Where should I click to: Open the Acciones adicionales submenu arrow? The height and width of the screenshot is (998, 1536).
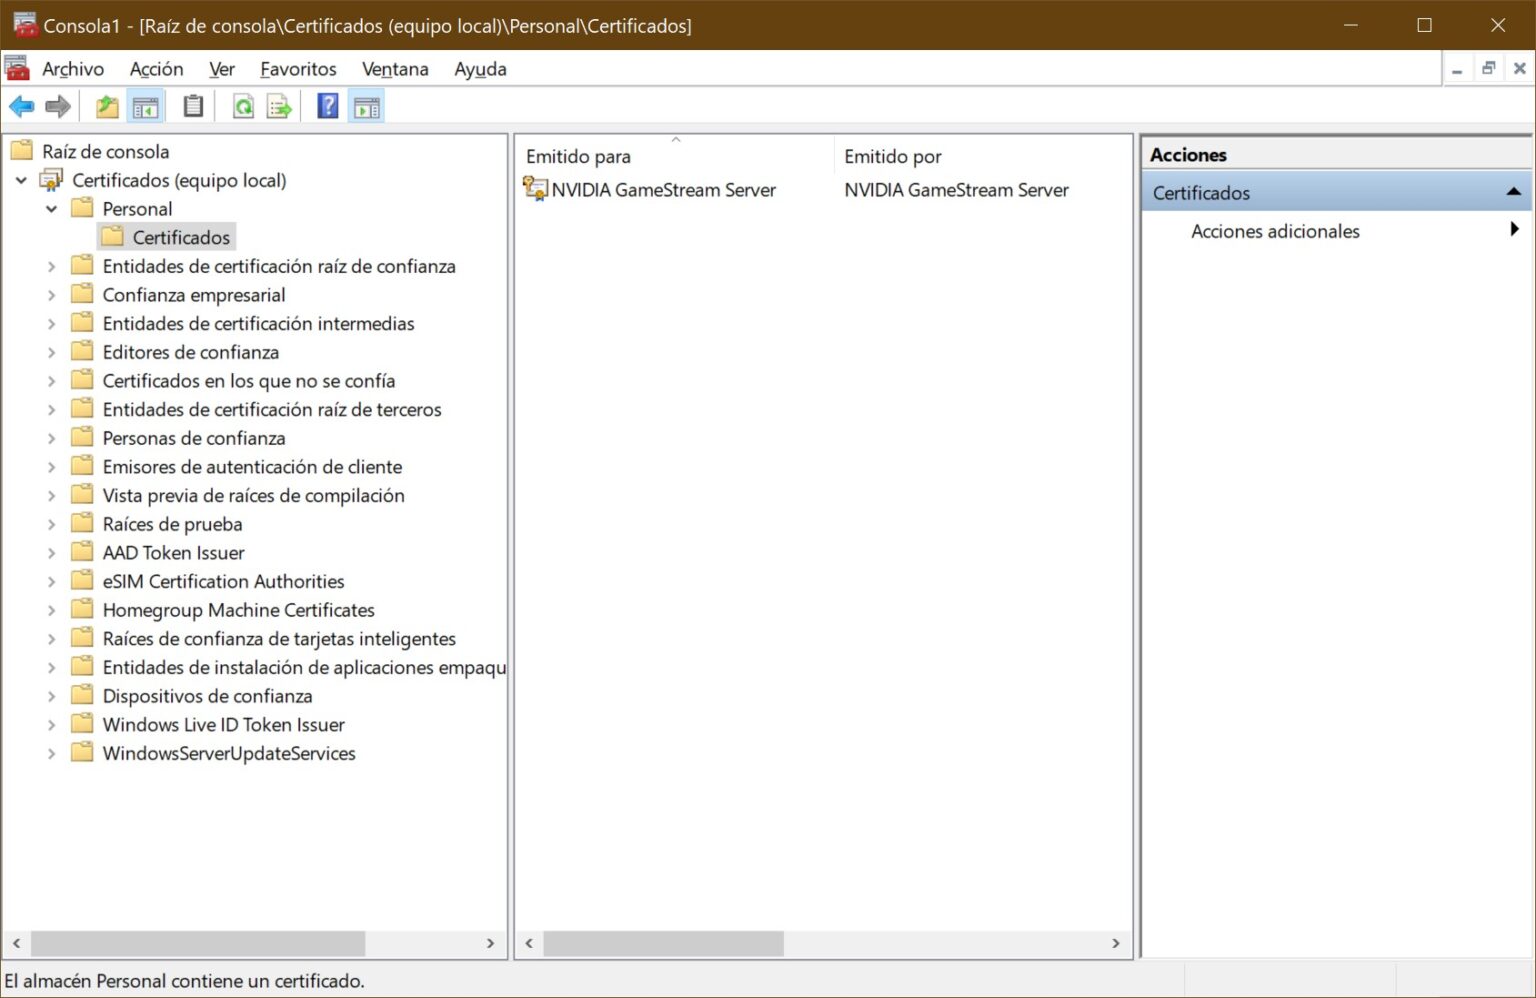1514,230
